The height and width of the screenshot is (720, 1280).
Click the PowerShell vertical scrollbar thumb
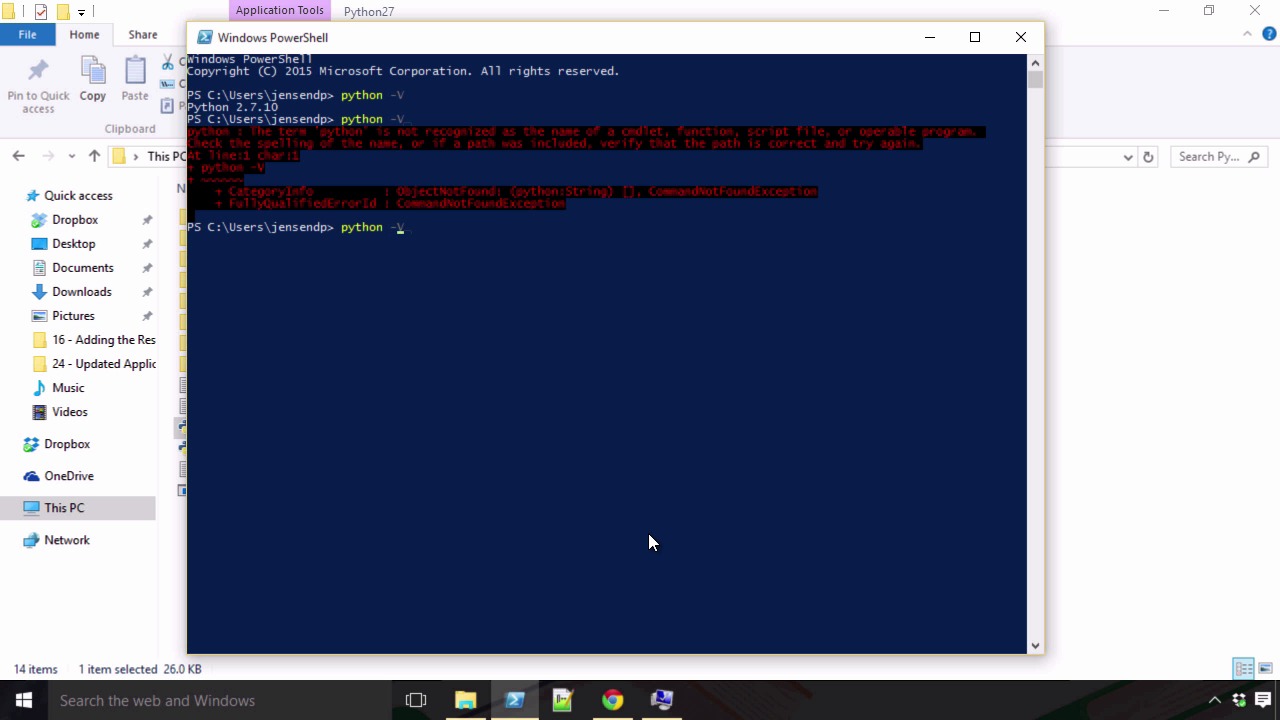(x=1035, y=79)
